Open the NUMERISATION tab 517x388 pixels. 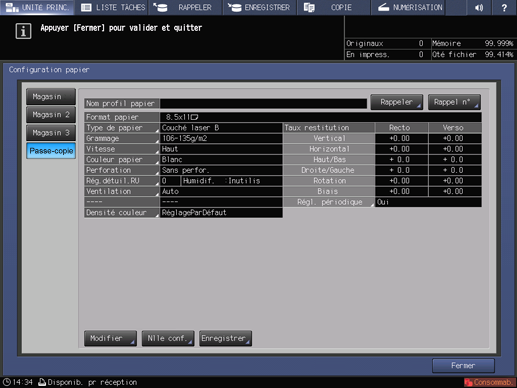tap(409, 7)
